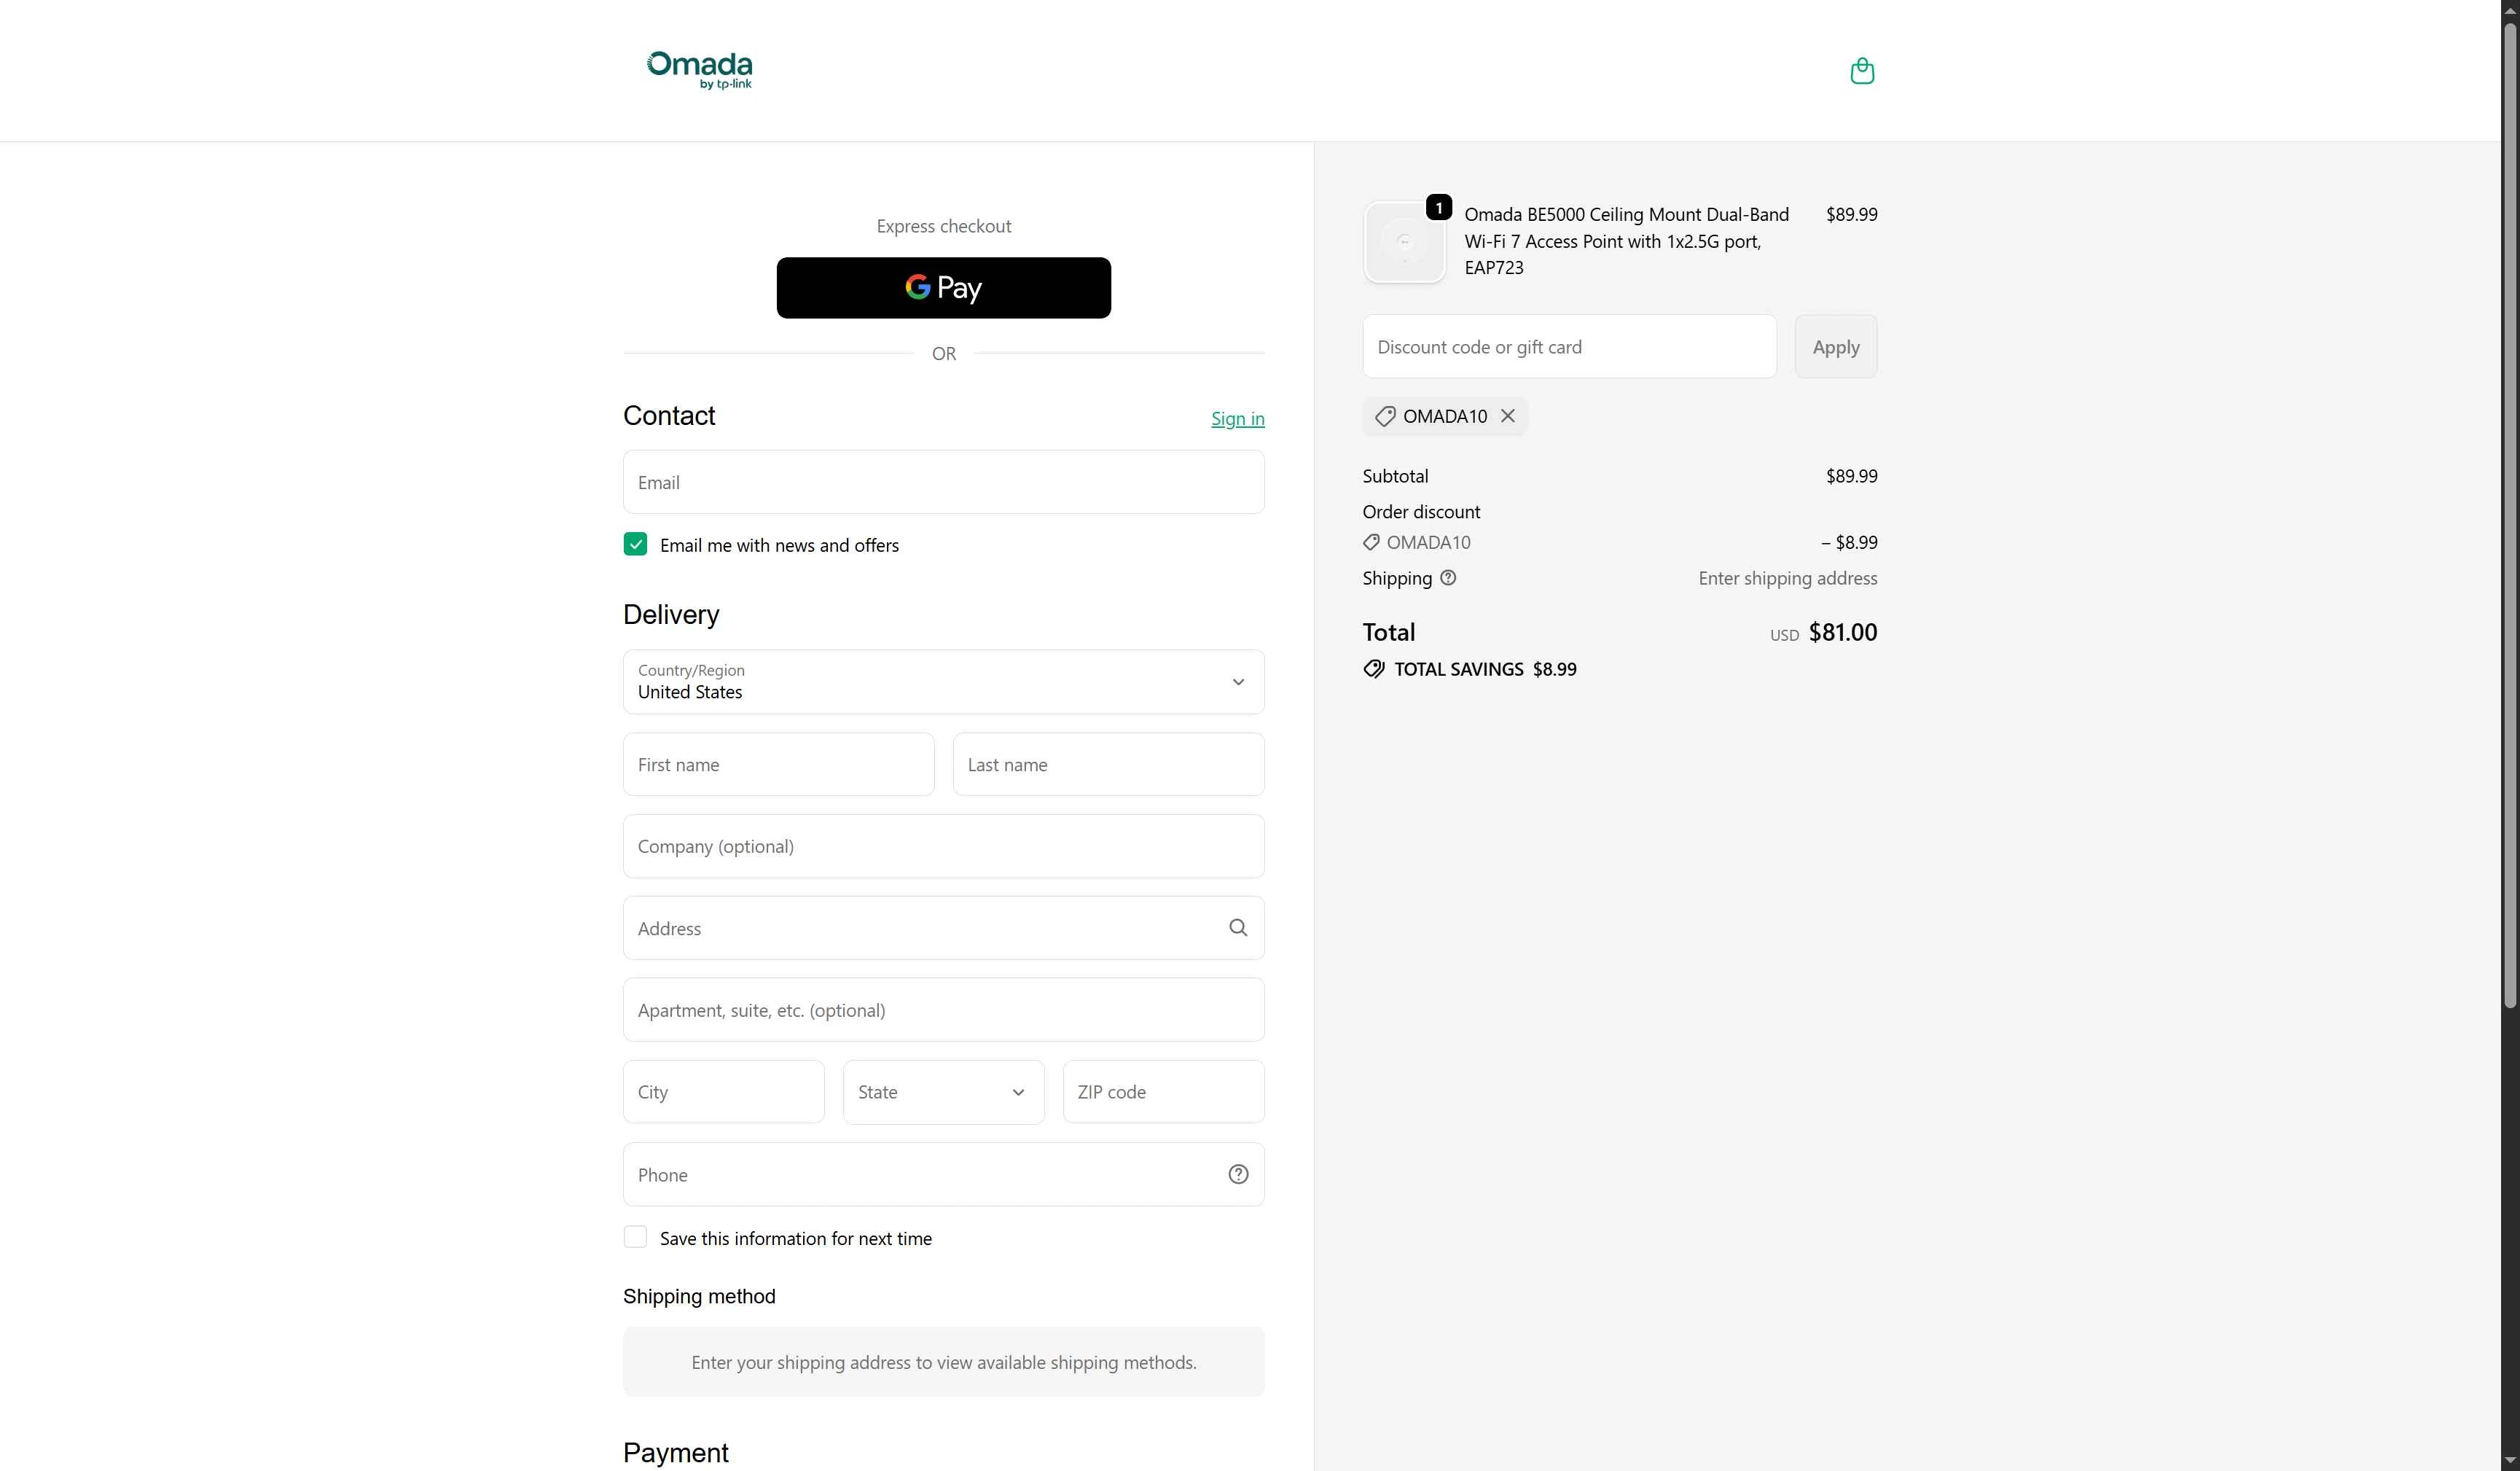Click the address search magnifier icon

(1237, 927)
